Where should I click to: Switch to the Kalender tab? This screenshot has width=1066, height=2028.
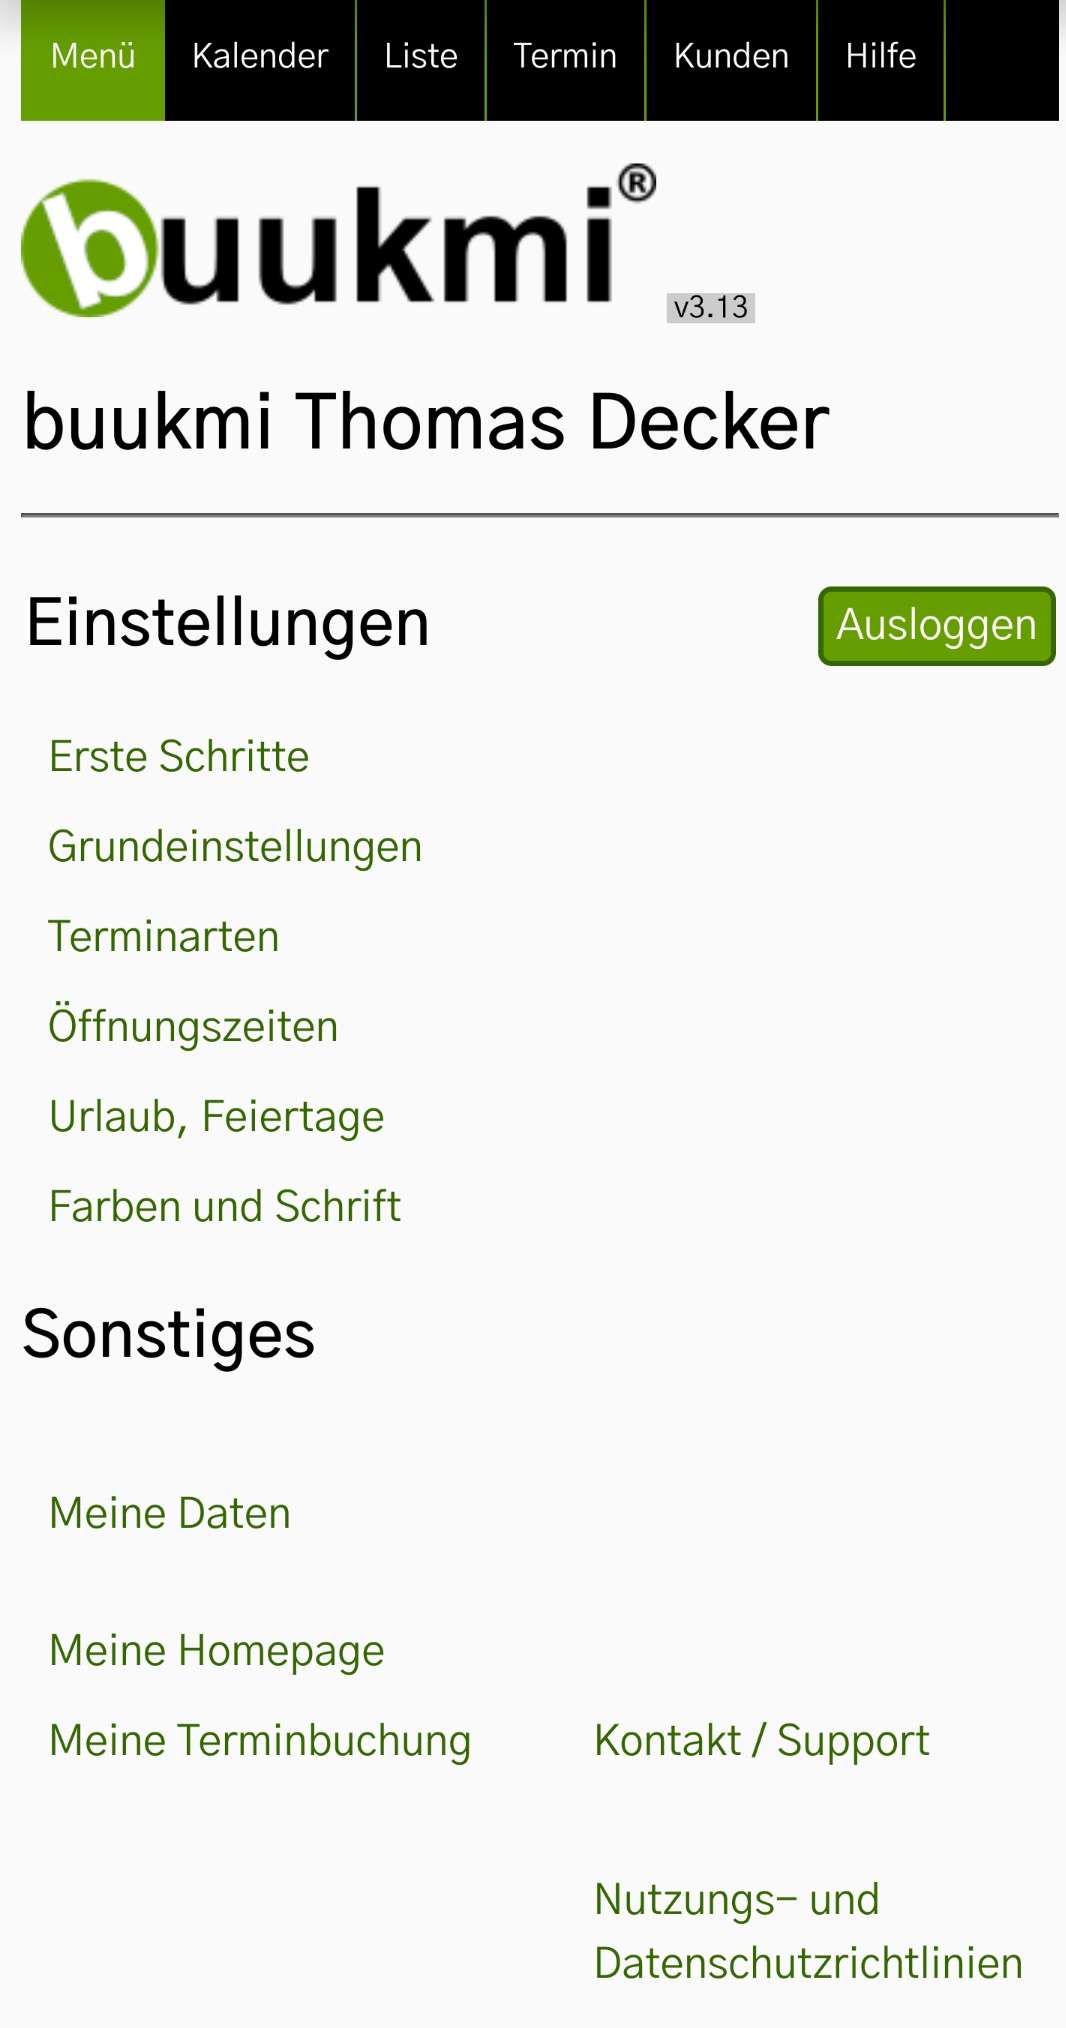pos(260,57)
